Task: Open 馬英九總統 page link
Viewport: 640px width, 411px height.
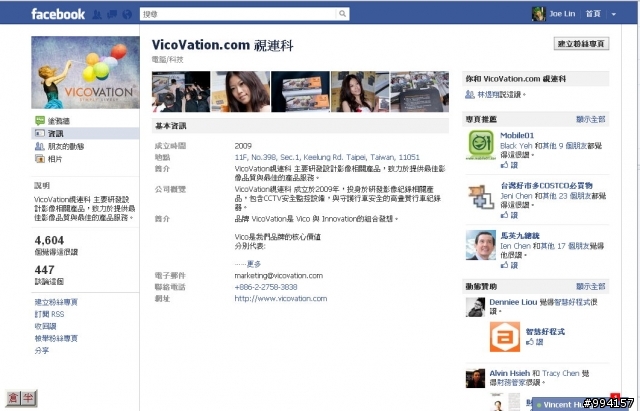Action: click(520, 235)
